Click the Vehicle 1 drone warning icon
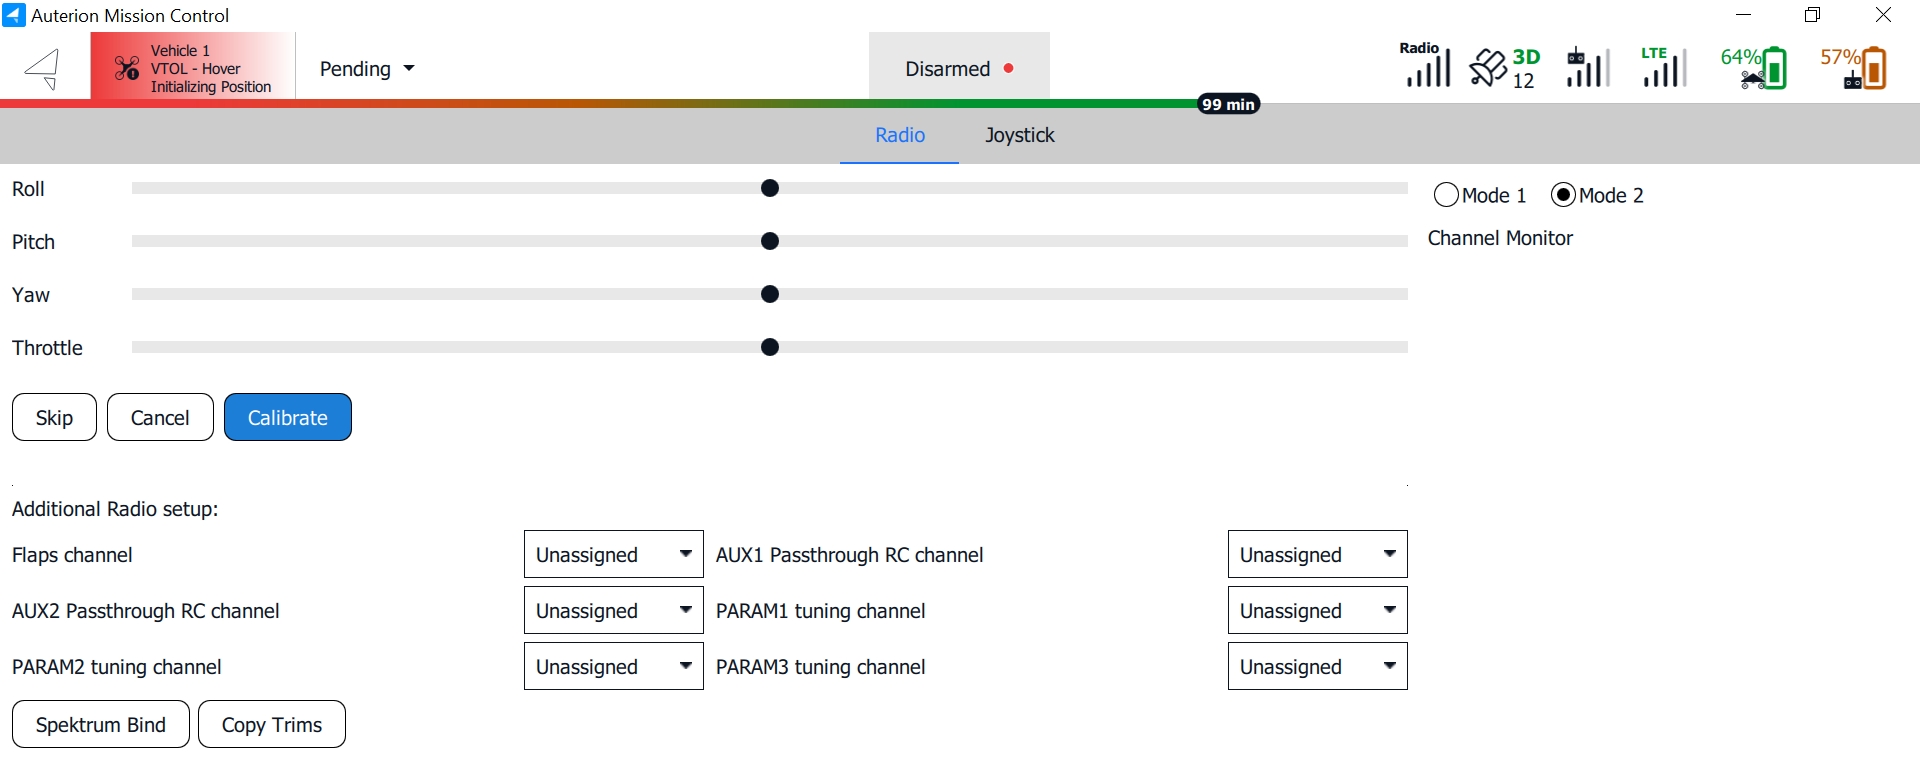 tap(127, 68)
